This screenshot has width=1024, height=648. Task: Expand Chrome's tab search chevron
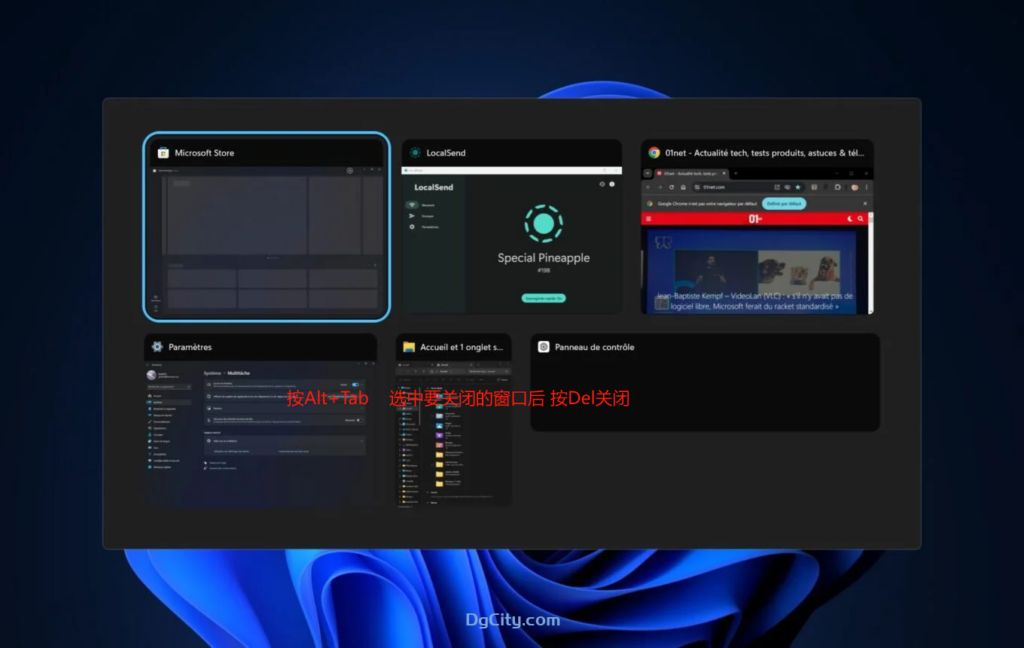[x=647, y=173]
